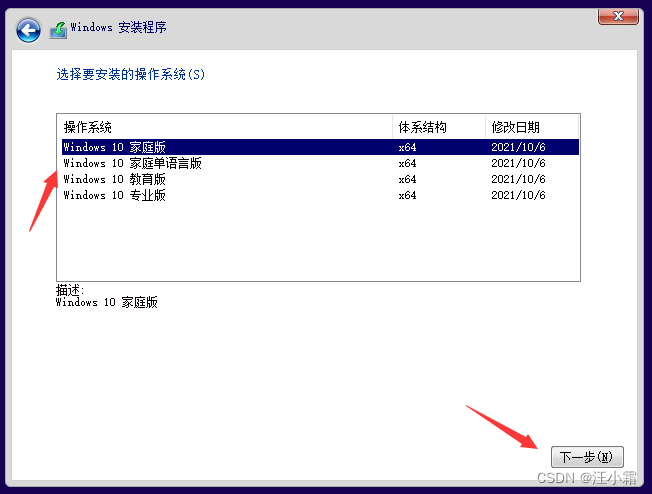Close the Windows setup window
Screen dimensions: 652x494
[x=618, y=17]
